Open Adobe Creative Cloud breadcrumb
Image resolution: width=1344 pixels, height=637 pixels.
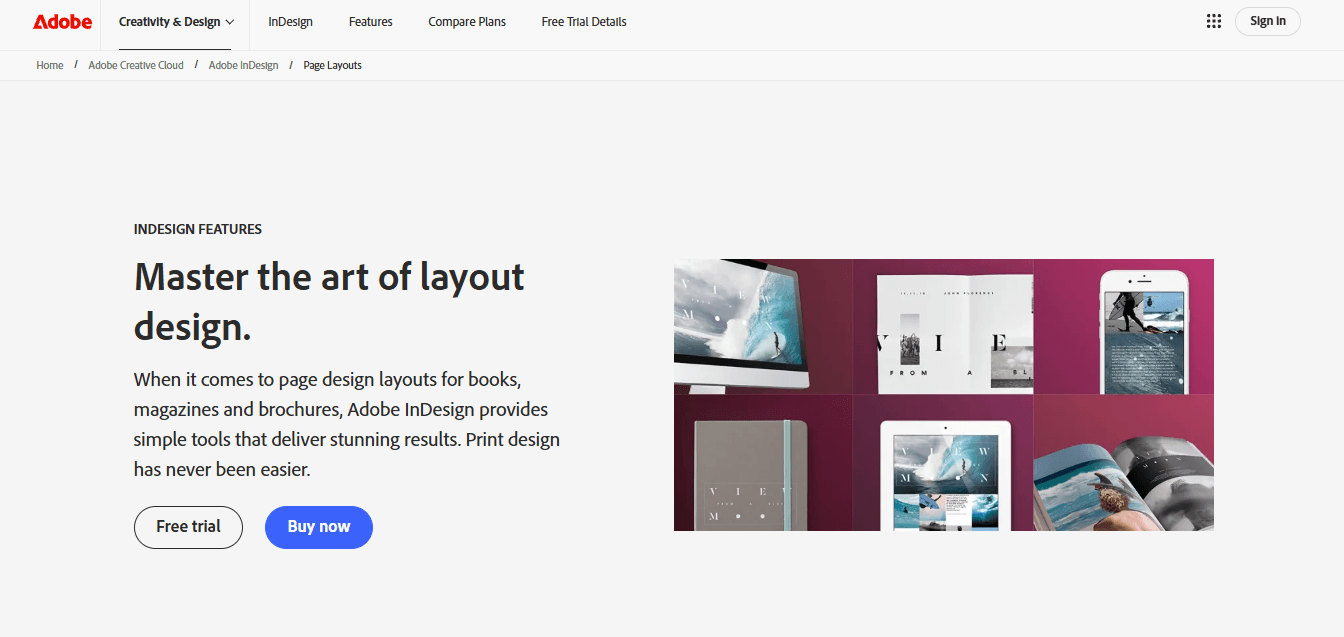136,65
